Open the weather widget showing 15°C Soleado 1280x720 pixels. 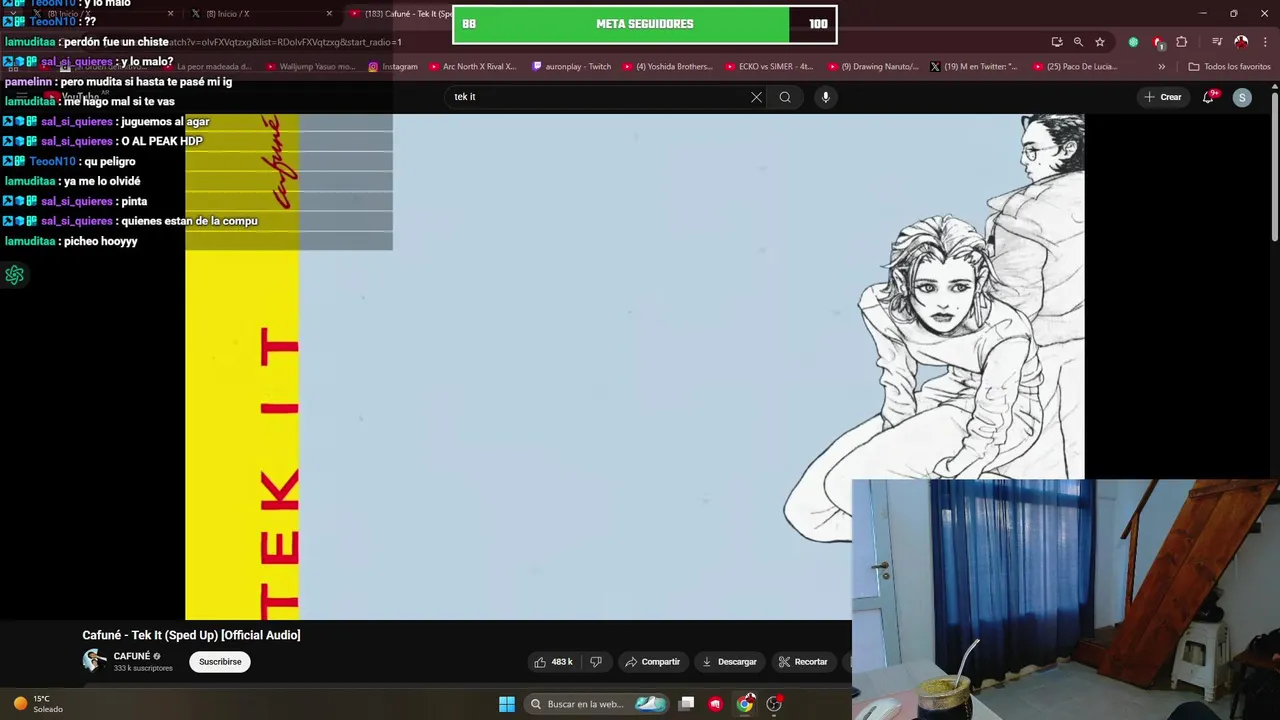(38, 704)
